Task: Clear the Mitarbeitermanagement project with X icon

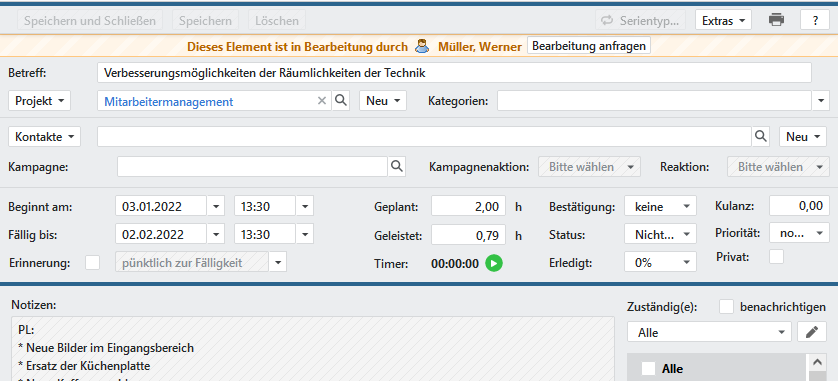Action: click(x=322, y=100)
